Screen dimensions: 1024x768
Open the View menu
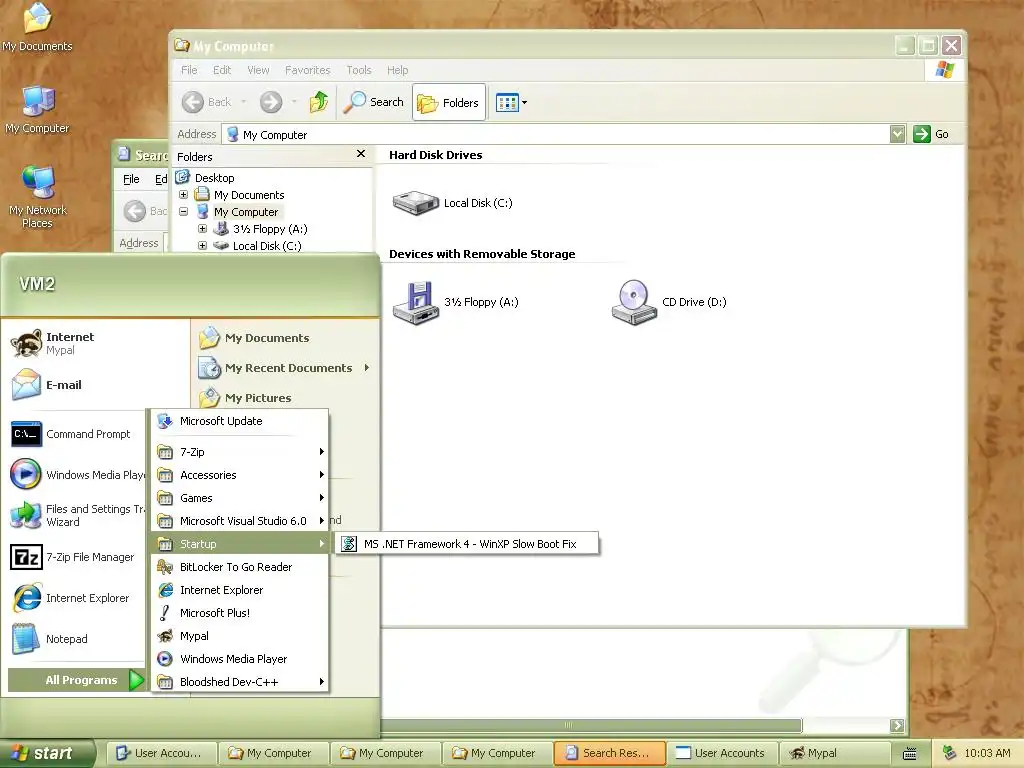(258, 70)
